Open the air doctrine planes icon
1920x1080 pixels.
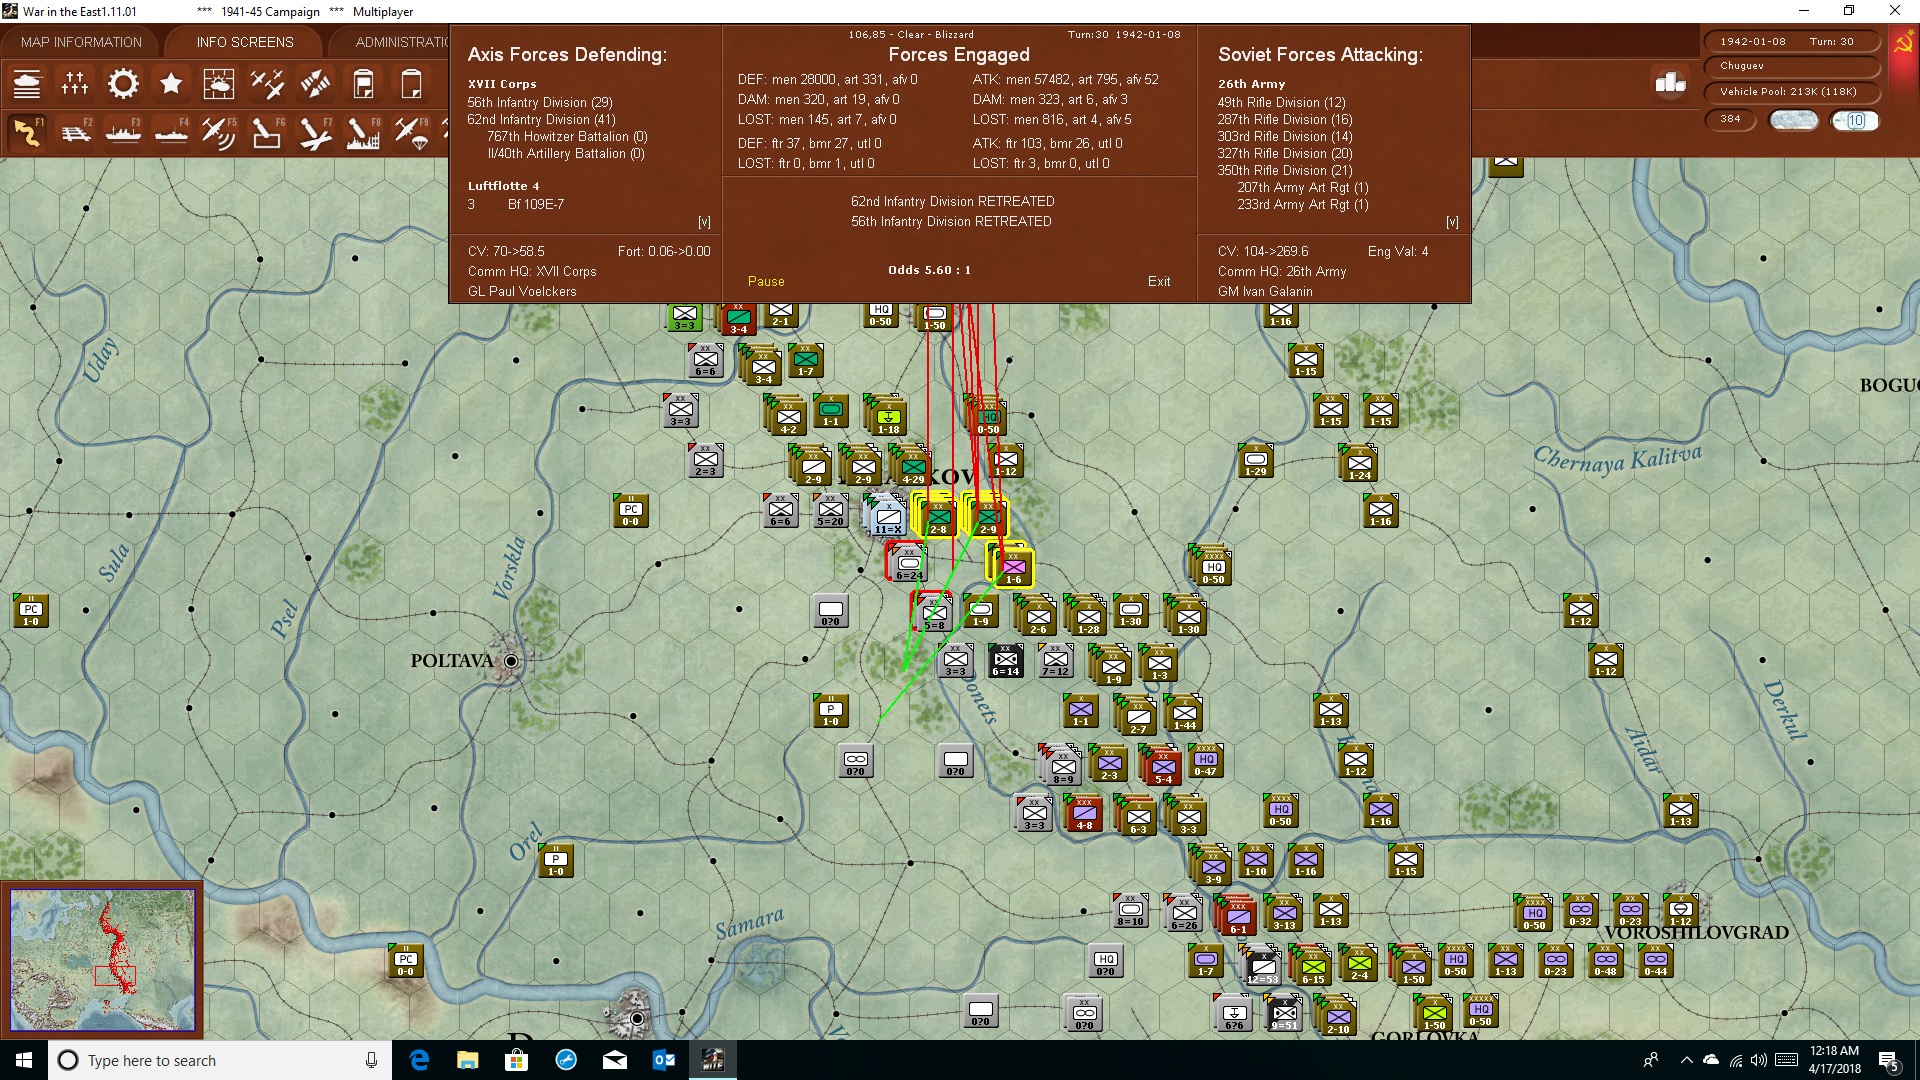(x=267, y=84)
